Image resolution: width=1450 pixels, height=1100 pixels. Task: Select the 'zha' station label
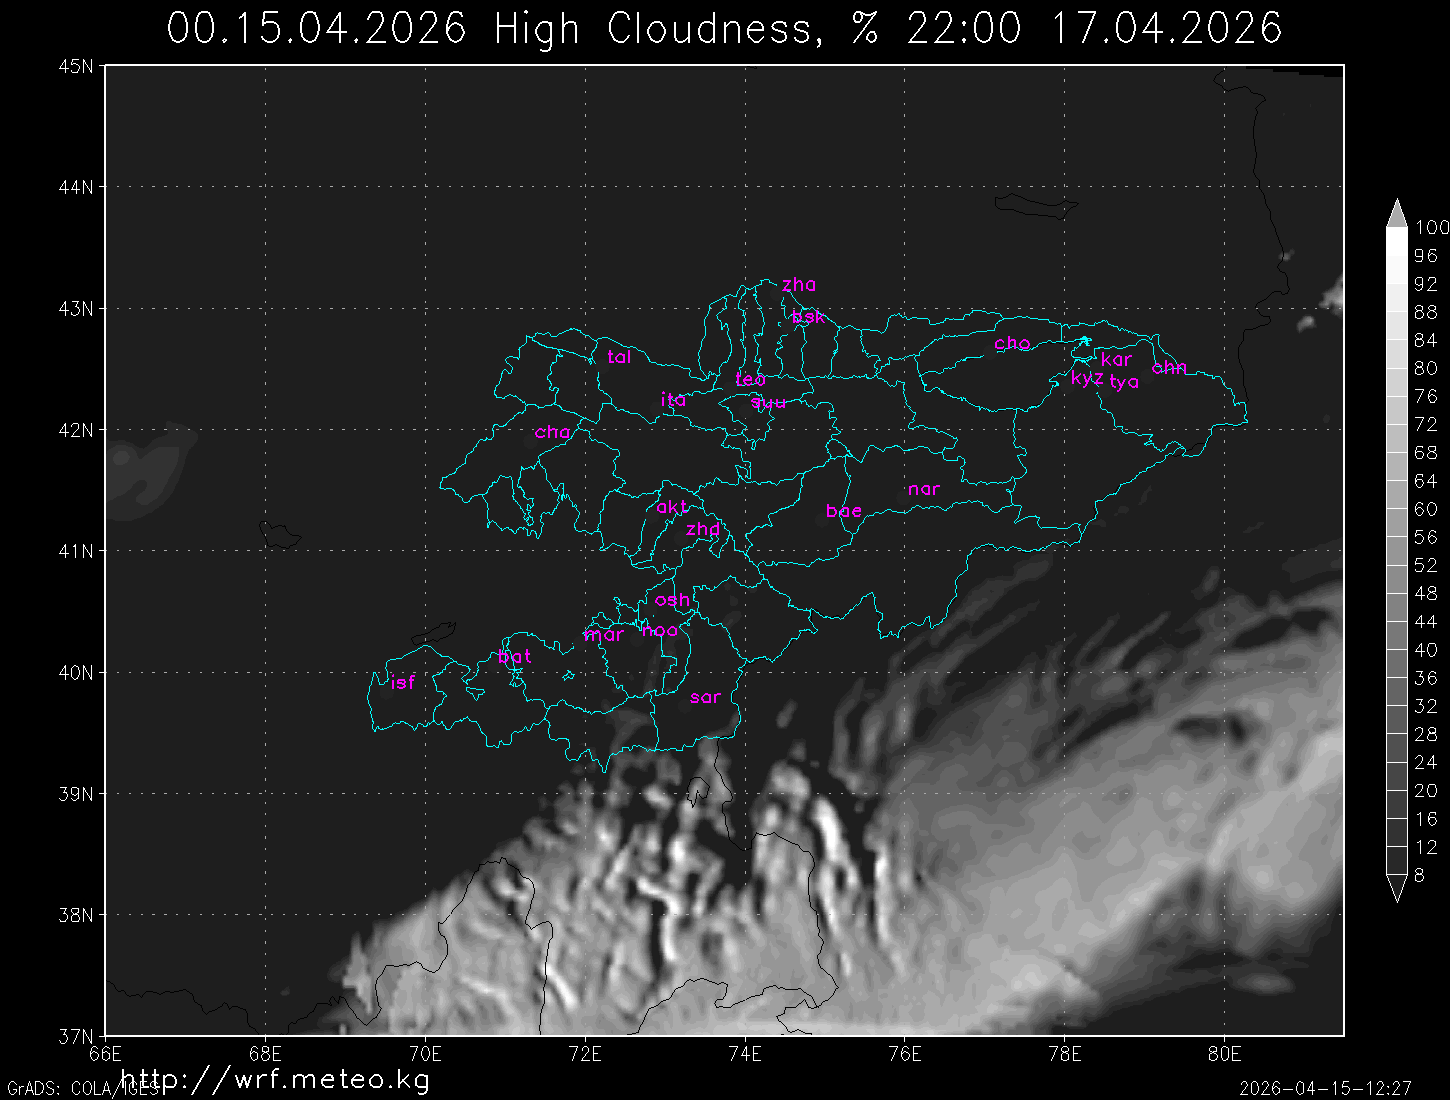click(799, 285)
